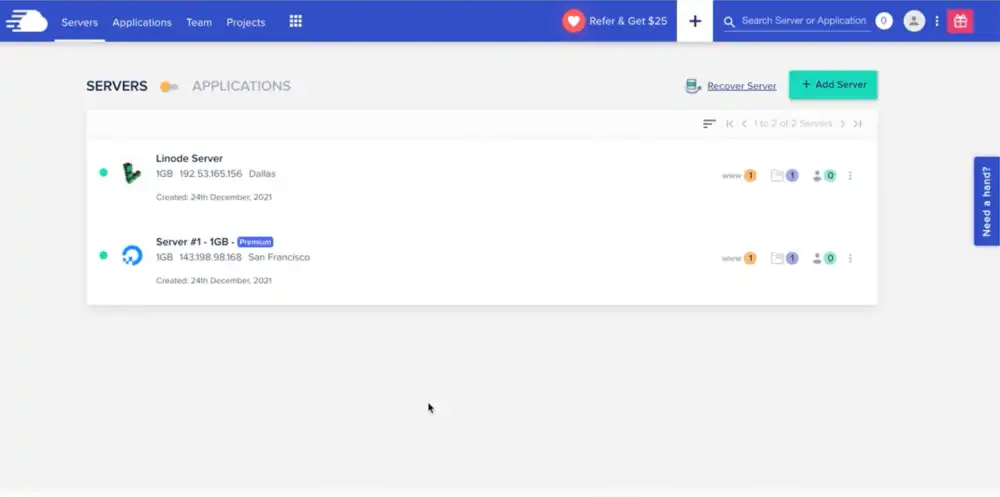Click the DigitalOcean provider logo

pyautogui.click(x=132, y=256)
